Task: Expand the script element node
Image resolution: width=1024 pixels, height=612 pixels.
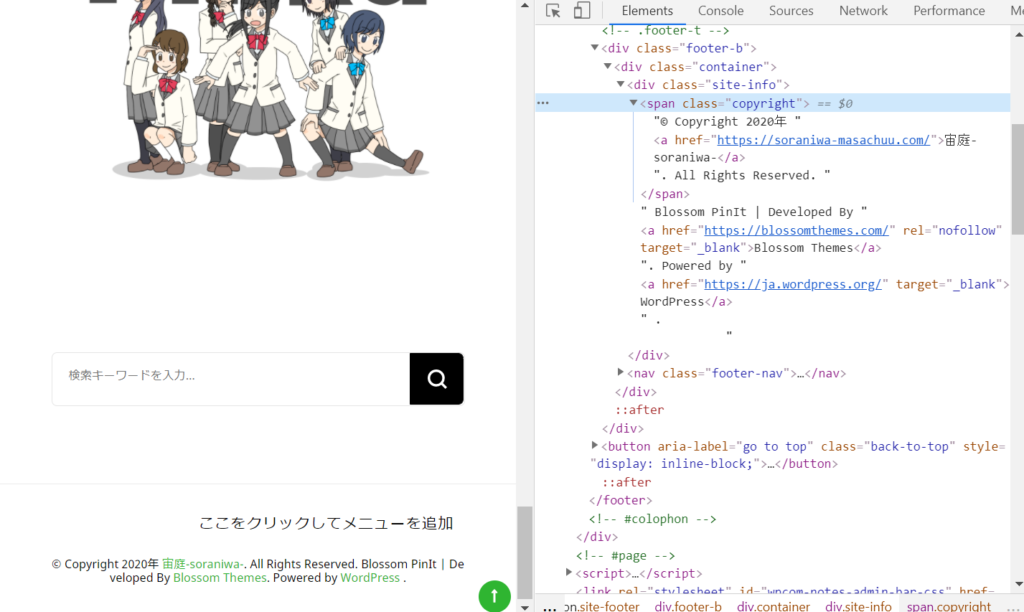Action: 569,573
